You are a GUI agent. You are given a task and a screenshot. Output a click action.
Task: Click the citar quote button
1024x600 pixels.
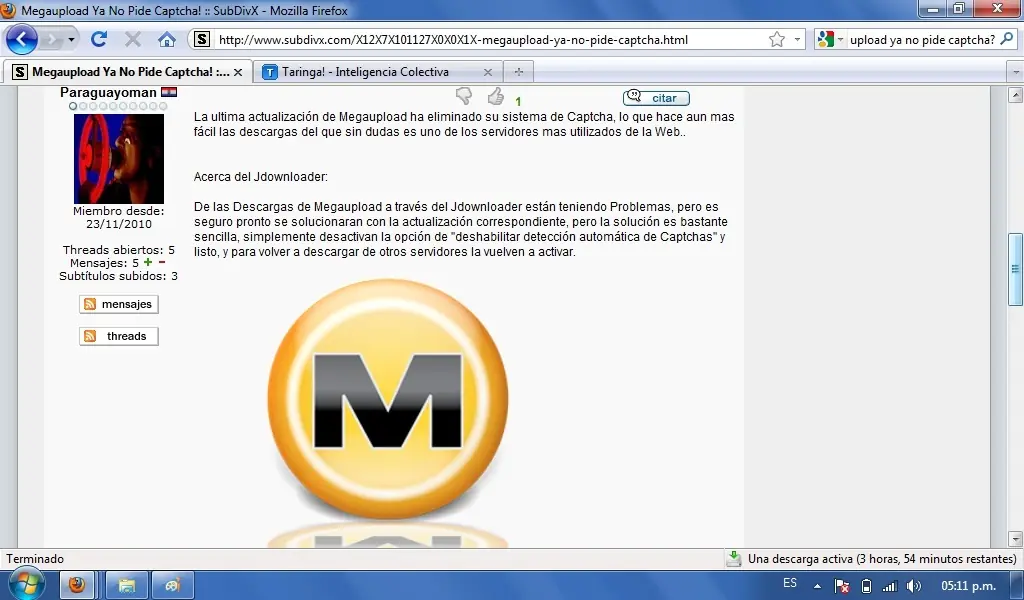click(x=656, y=98)
